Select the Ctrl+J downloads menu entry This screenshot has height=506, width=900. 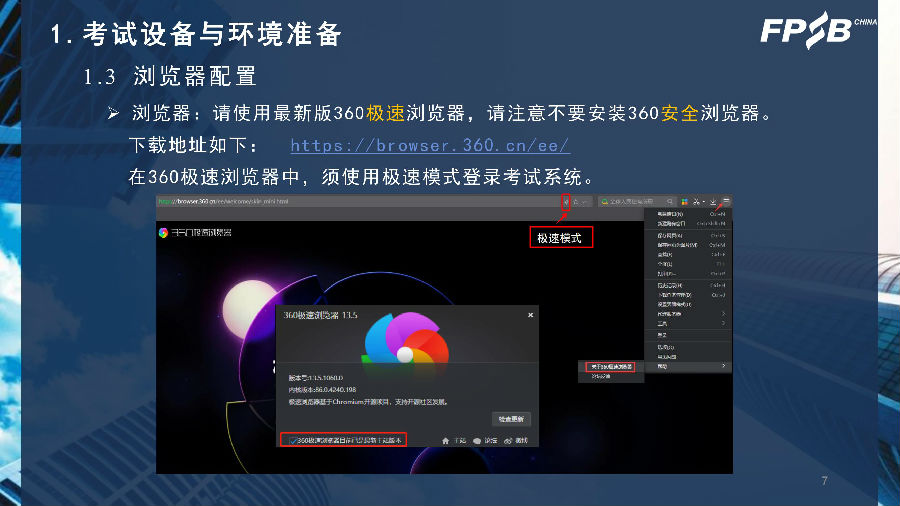[688, 295]
